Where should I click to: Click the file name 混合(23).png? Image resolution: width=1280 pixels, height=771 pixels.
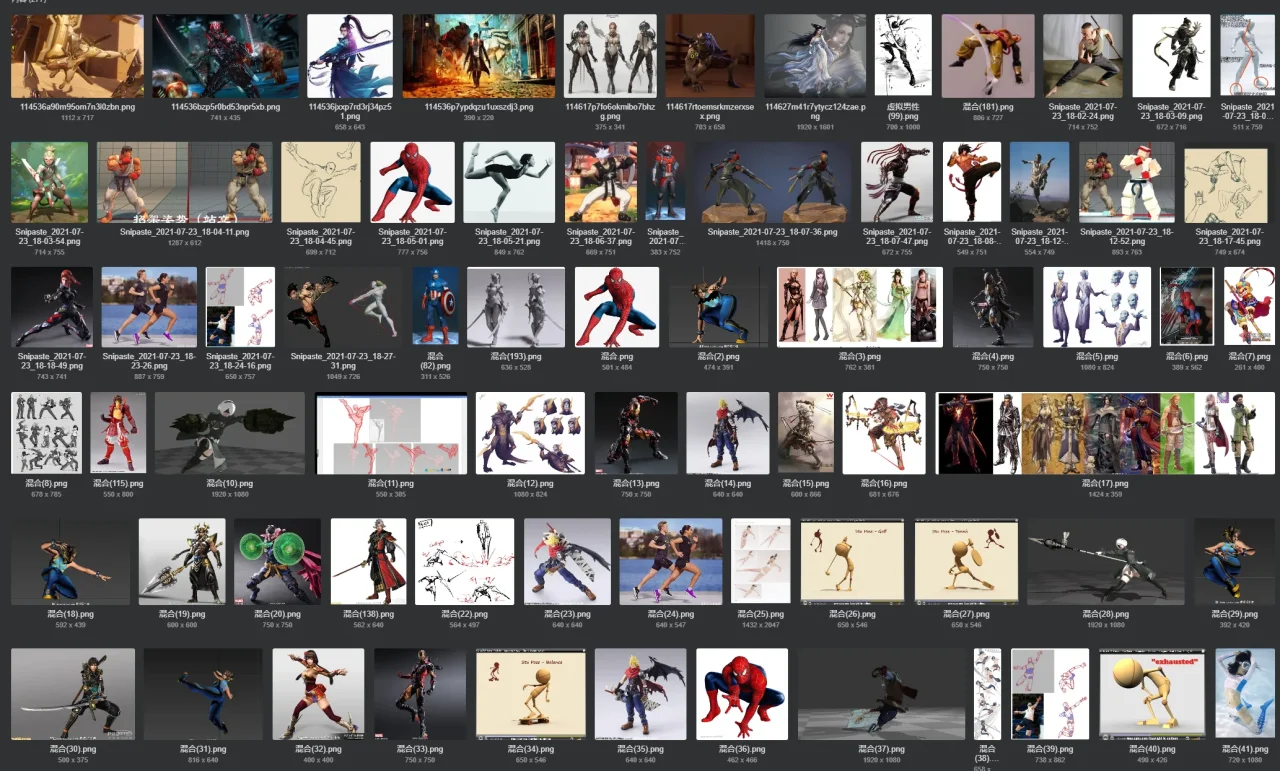click(567, 614)
